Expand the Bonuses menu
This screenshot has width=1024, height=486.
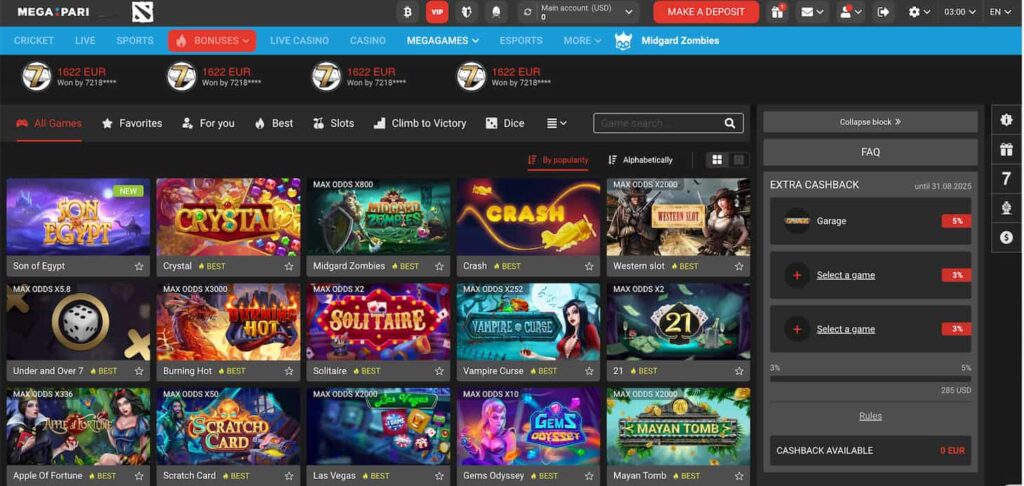[212, 40]
